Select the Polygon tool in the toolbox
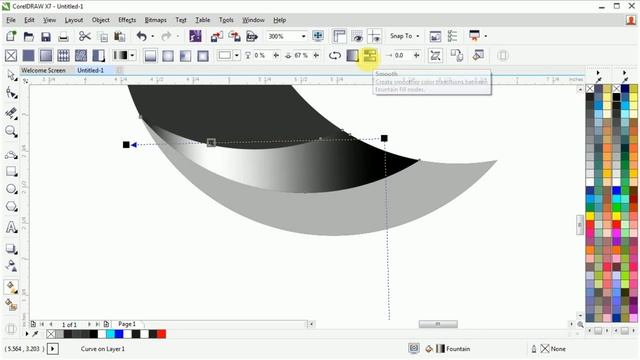The image size is (640, 360). click(11, 207)
